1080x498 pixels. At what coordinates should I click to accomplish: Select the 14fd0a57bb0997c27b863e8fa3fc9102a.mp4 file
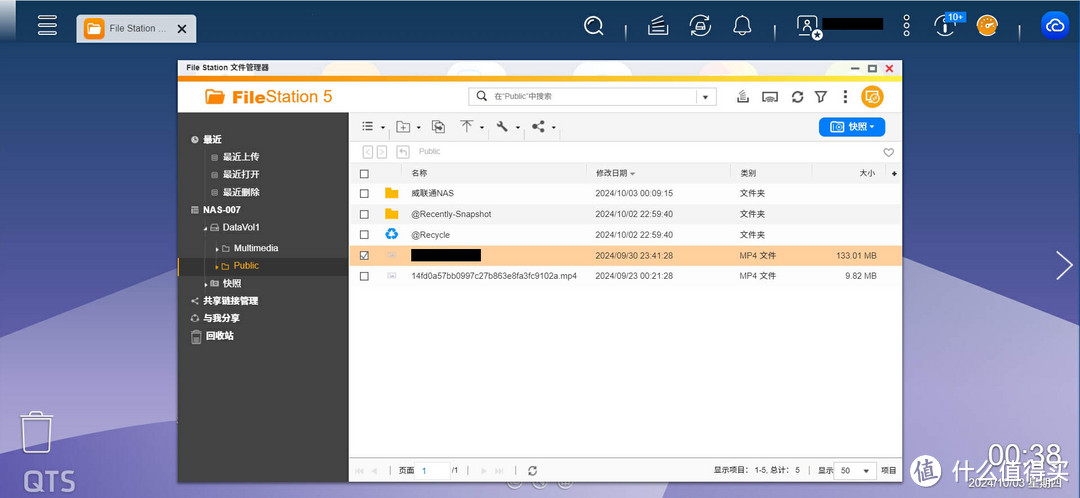coord(494,276)
